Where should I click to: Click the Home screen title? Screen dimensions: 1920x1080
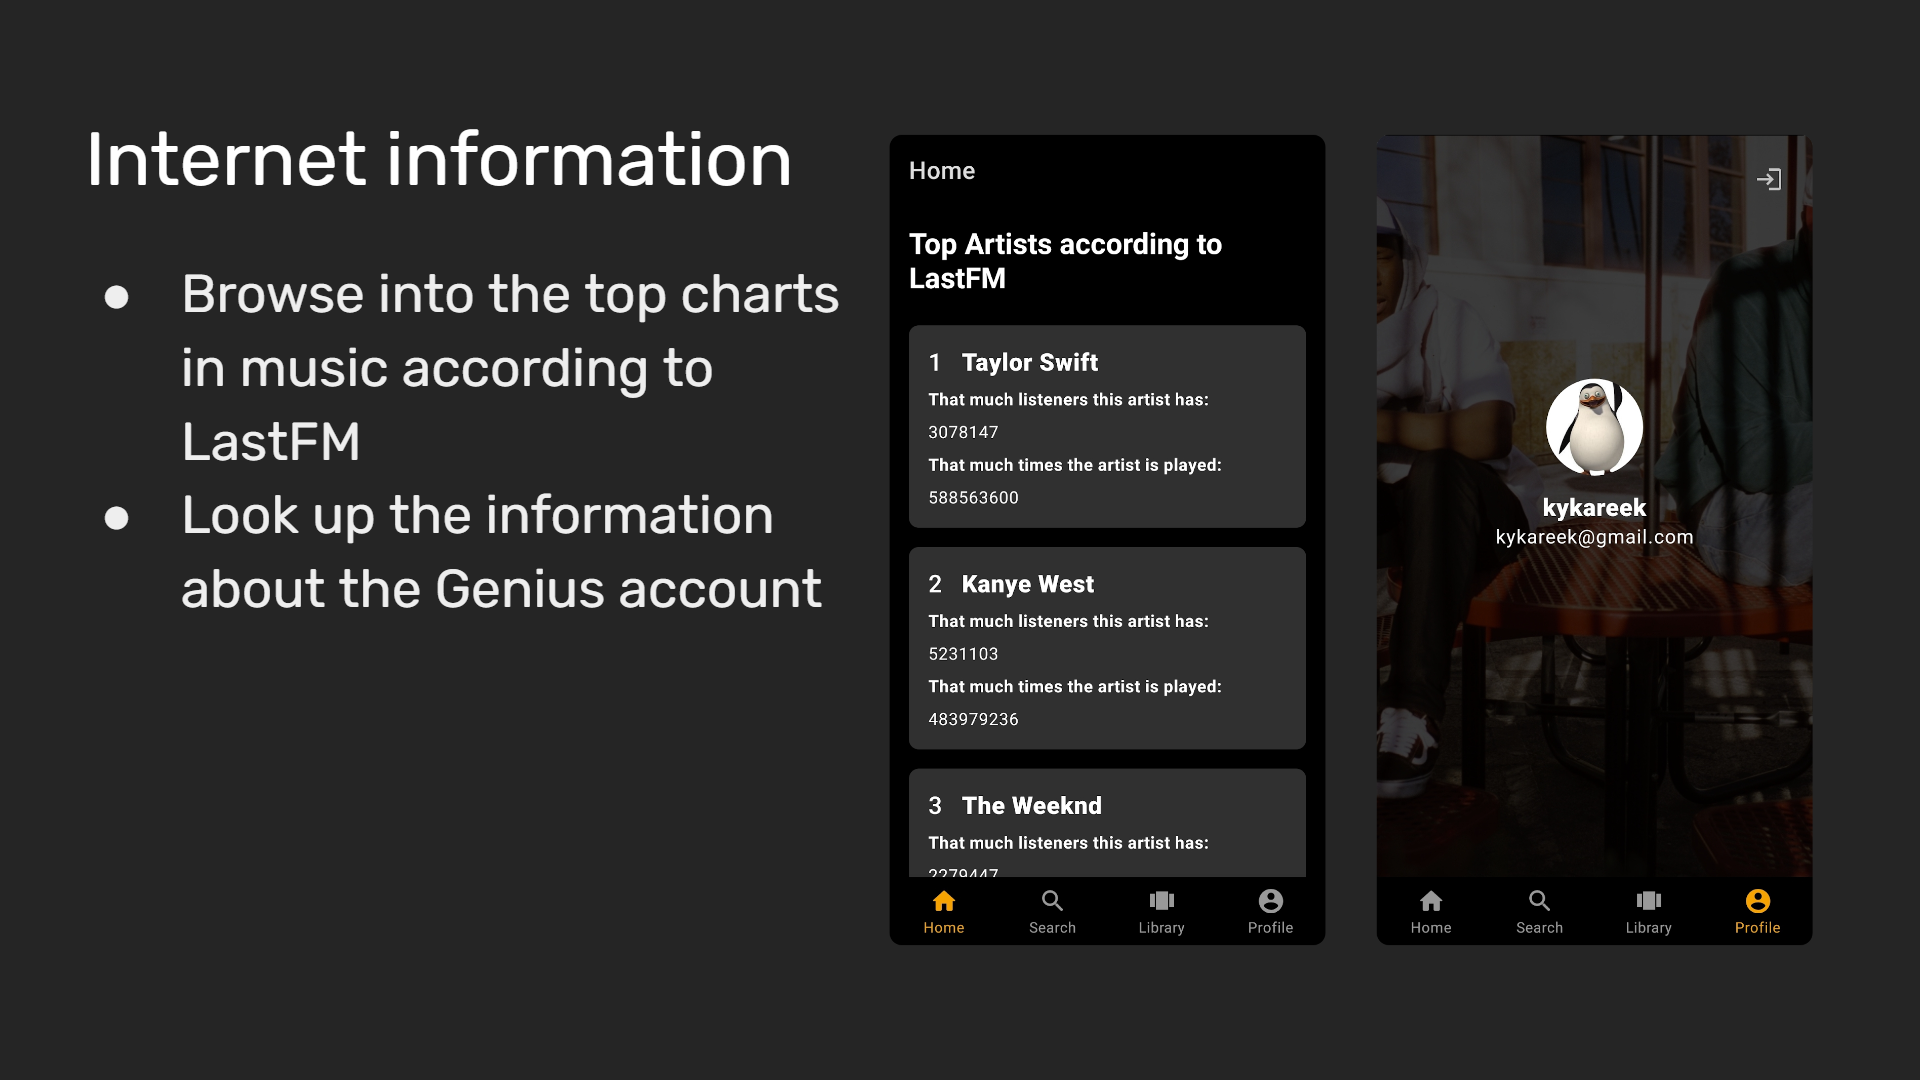(x=941, y=171)
